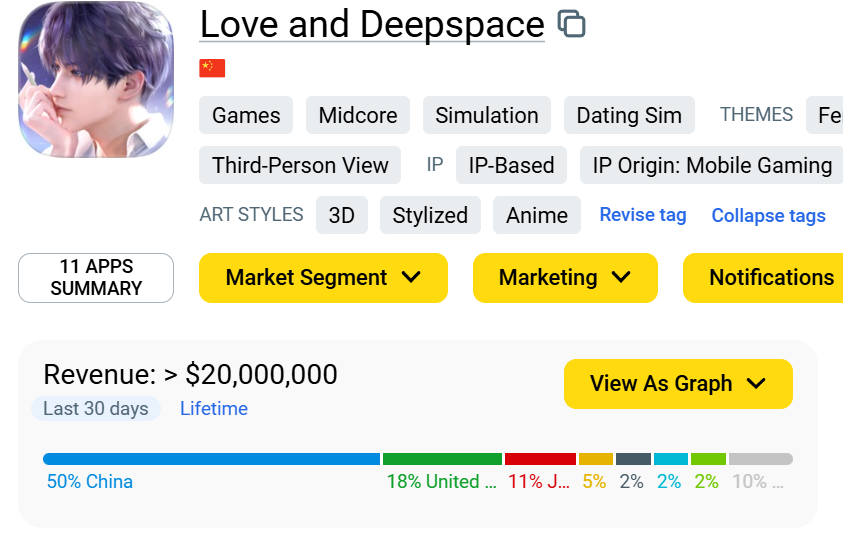The width and height of the screenshot is (843, 553).
Task: Click the red 11% revenue bar segment
Action: 540,459
